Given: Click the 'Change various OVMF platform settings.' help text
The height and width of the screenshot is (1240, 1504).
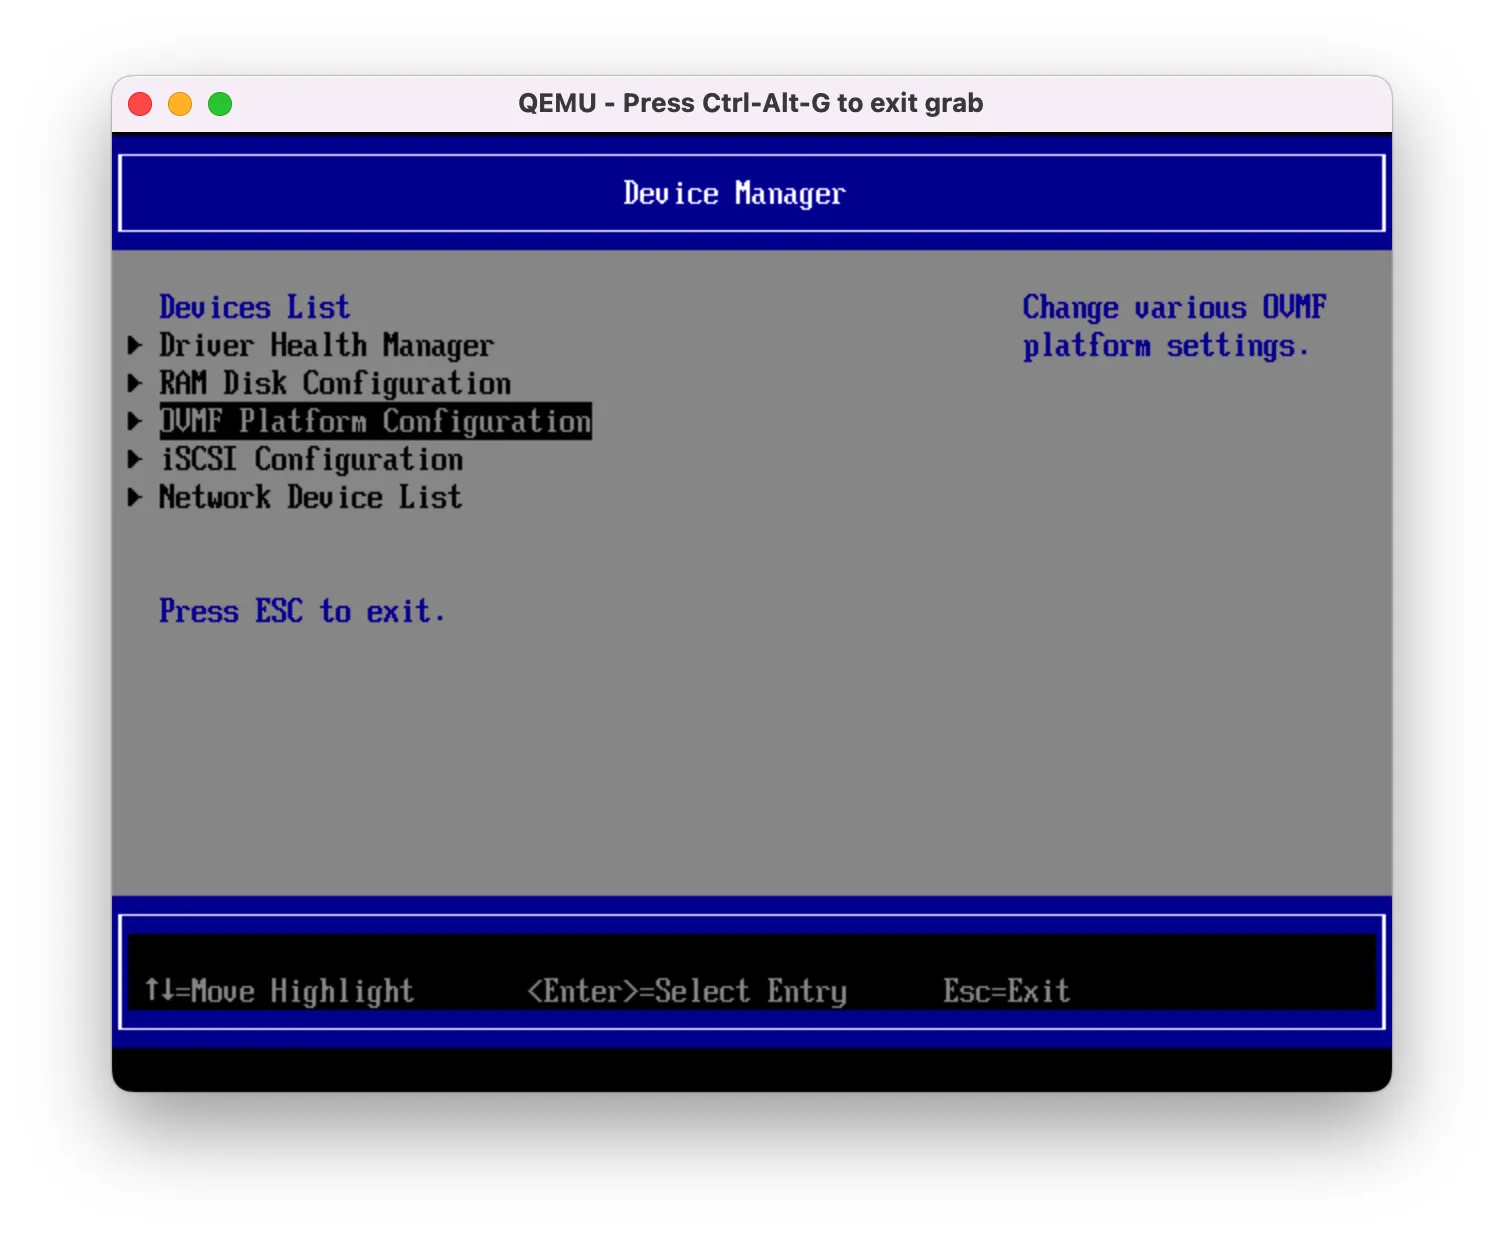Looking at the screenshot, I should coord(1174,326).
